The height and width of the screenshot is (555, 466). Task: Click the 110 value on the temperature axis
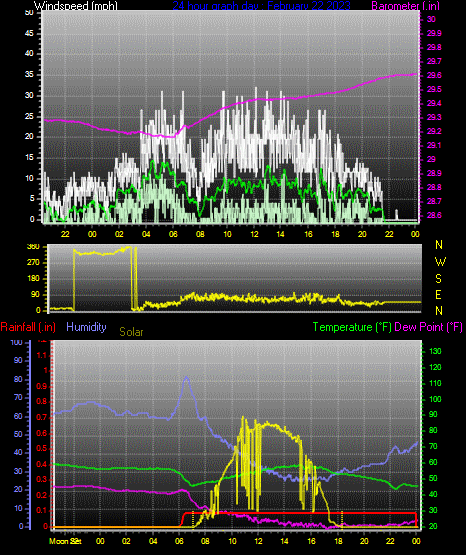(x=435, y=383)
